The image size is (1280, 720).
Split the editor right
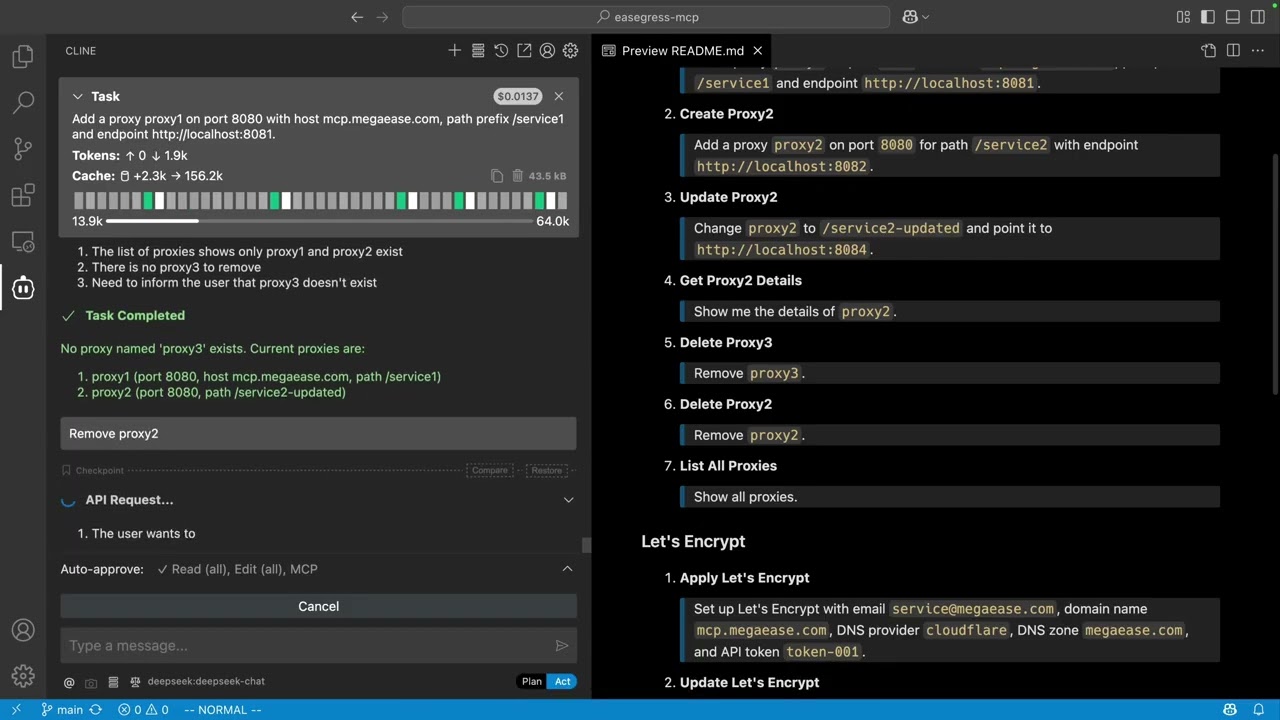click(x=1233, y=51)
